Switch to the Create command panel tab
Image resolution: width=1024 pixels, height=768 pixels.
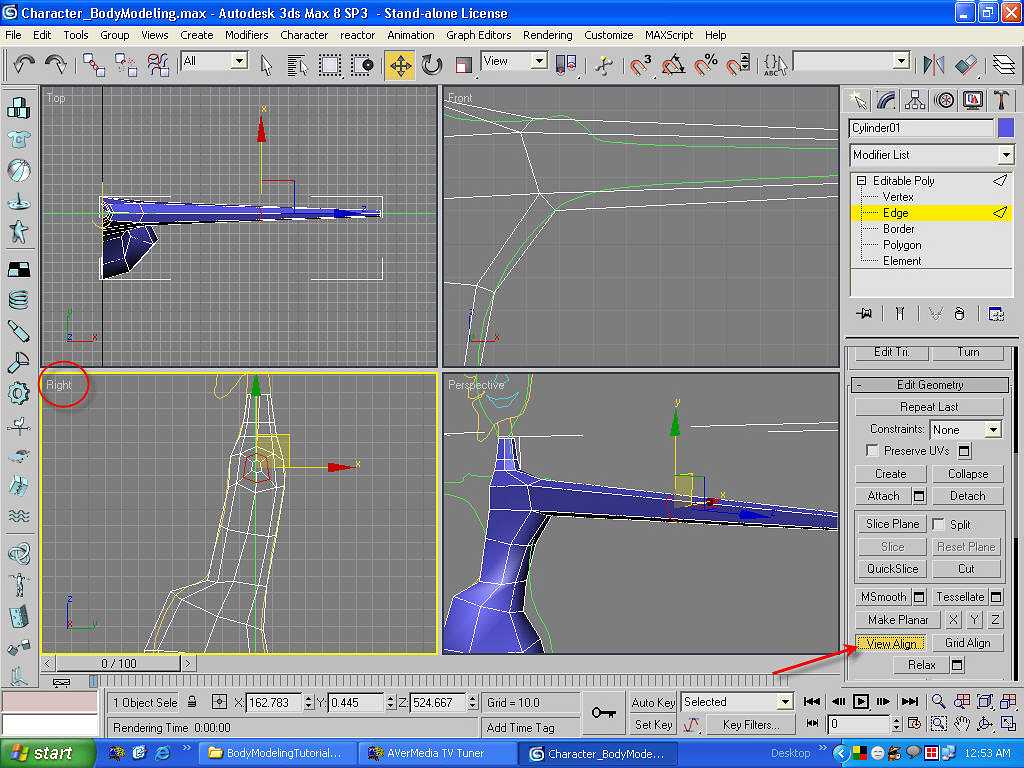[857, 101]
